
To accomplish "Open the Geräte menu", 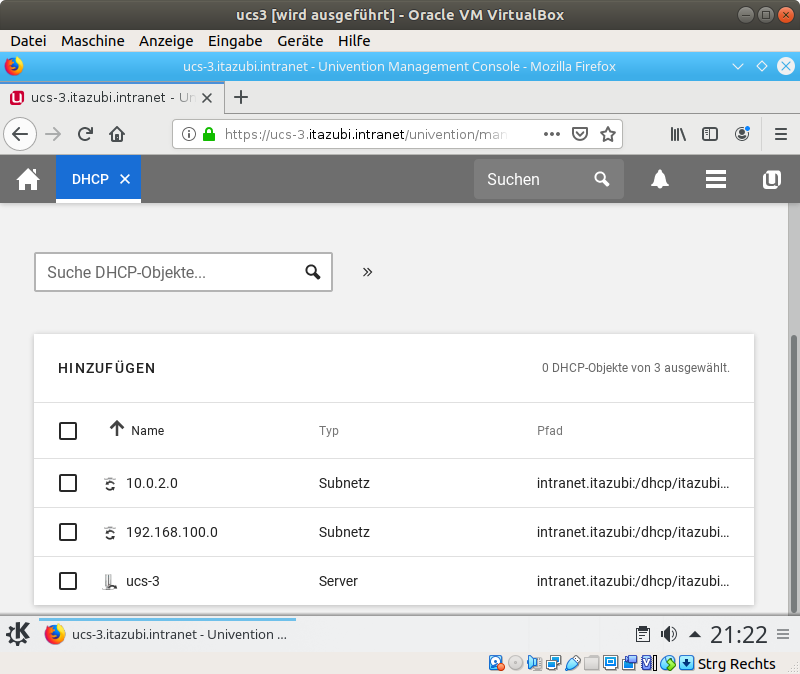I will 300,41.
